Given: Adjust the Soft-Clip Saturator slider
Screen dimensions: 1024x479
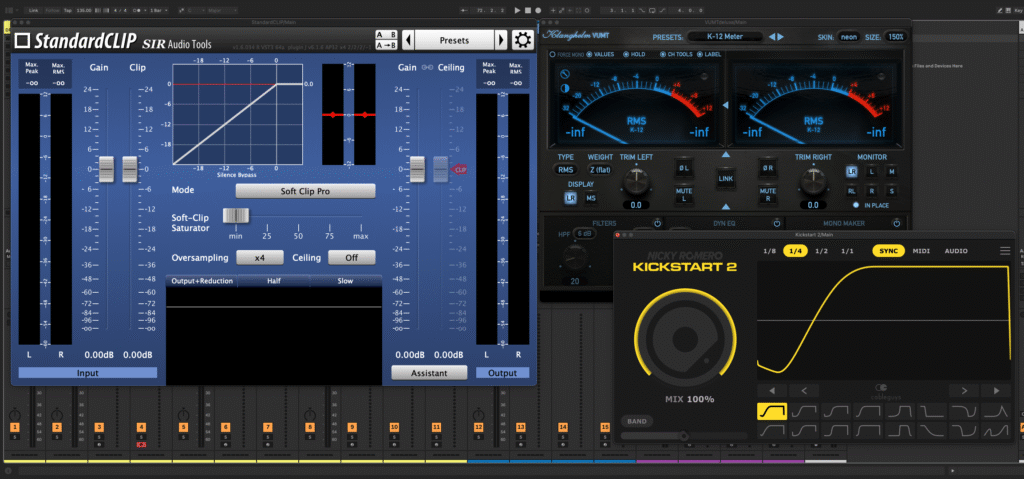Looking at the screenshot, I should click(236, 216).
